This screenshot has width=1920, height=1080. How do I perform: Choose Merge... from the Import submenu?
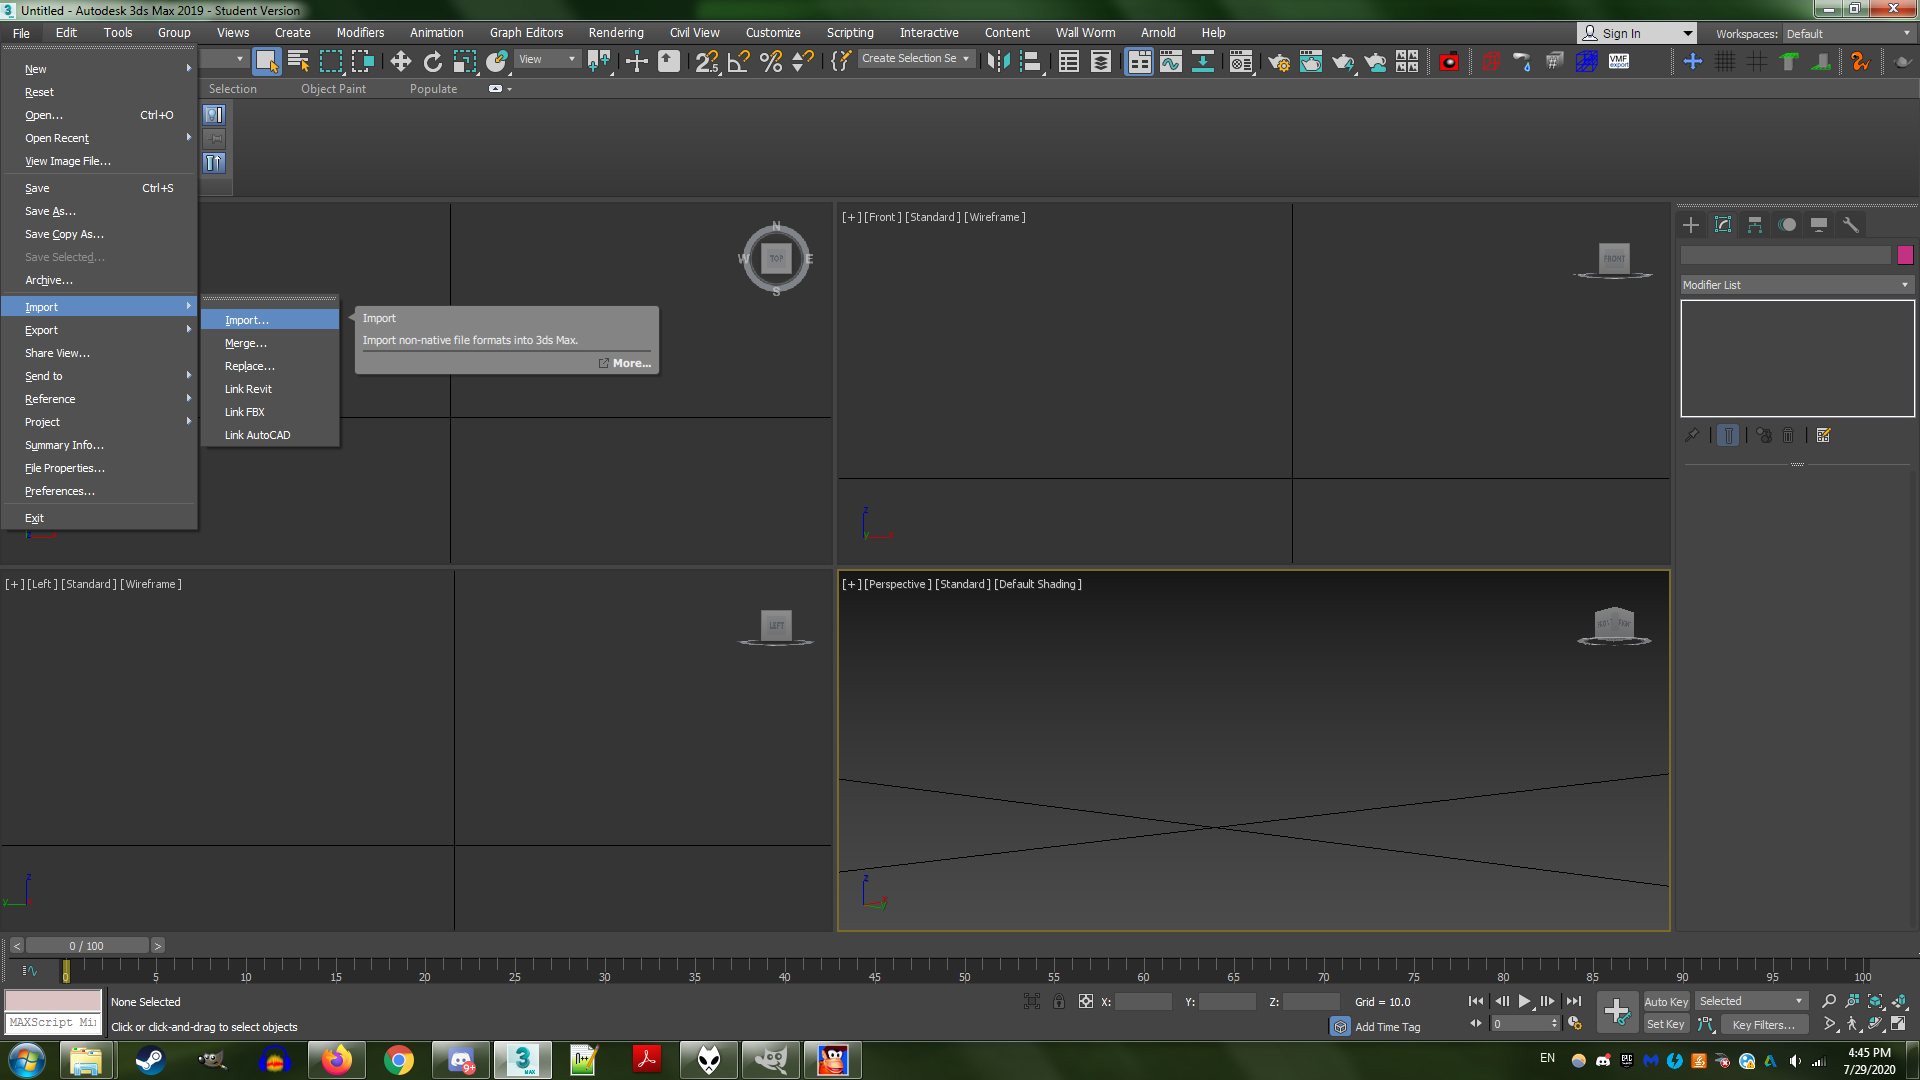tap(270, 343)
